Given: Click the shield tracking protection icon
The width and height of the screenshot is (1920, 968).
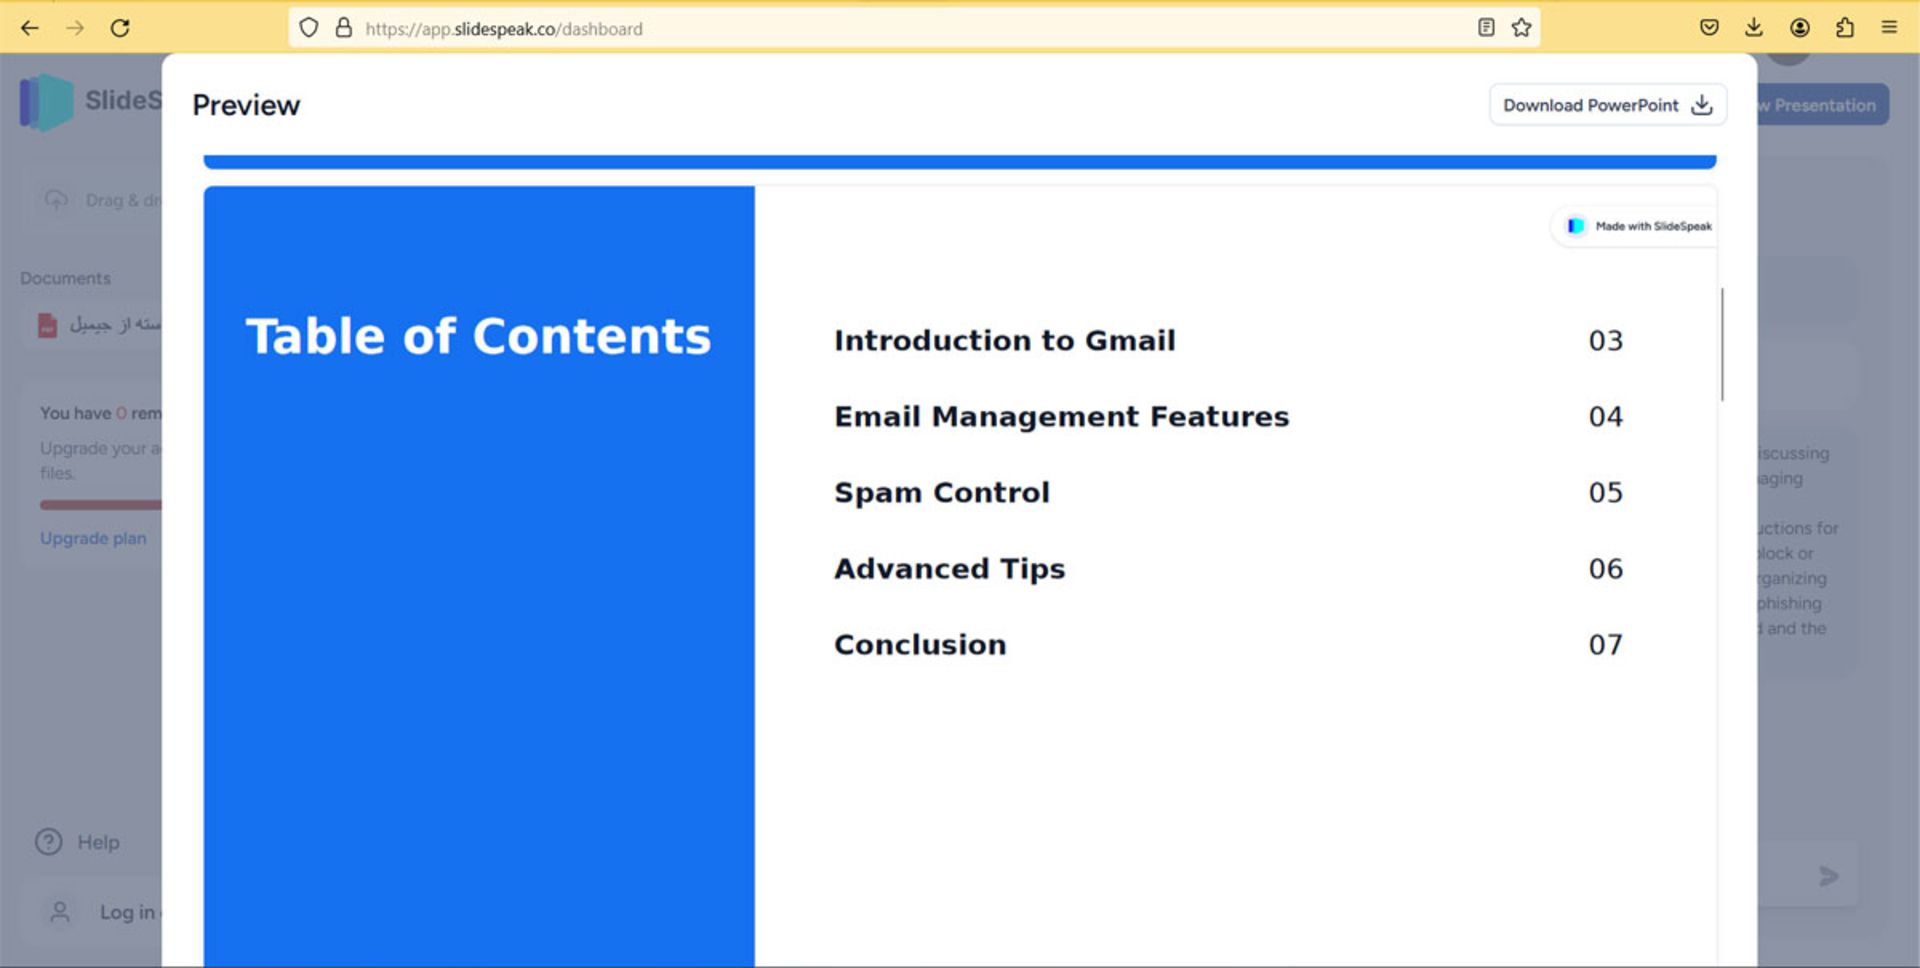Looking at the screenshot, I should pos(309,28).
